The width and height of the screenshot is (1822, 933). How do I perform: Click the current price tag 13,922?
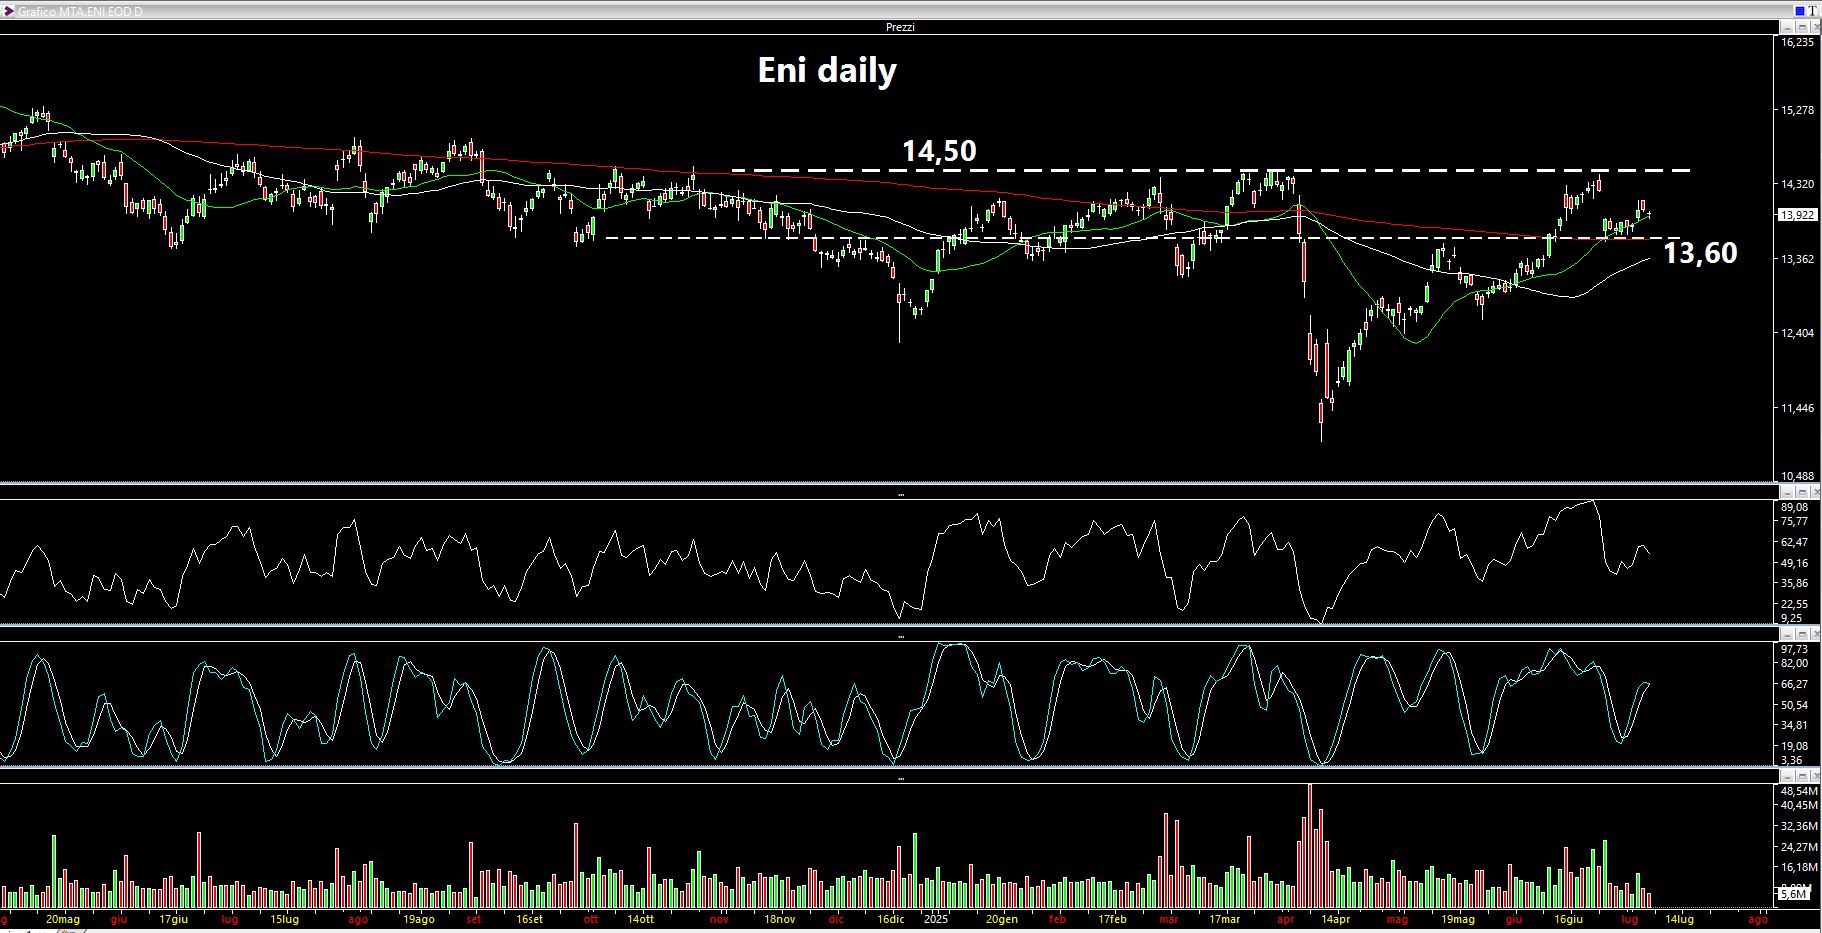pyautogui.click(x=1797, y=215)
